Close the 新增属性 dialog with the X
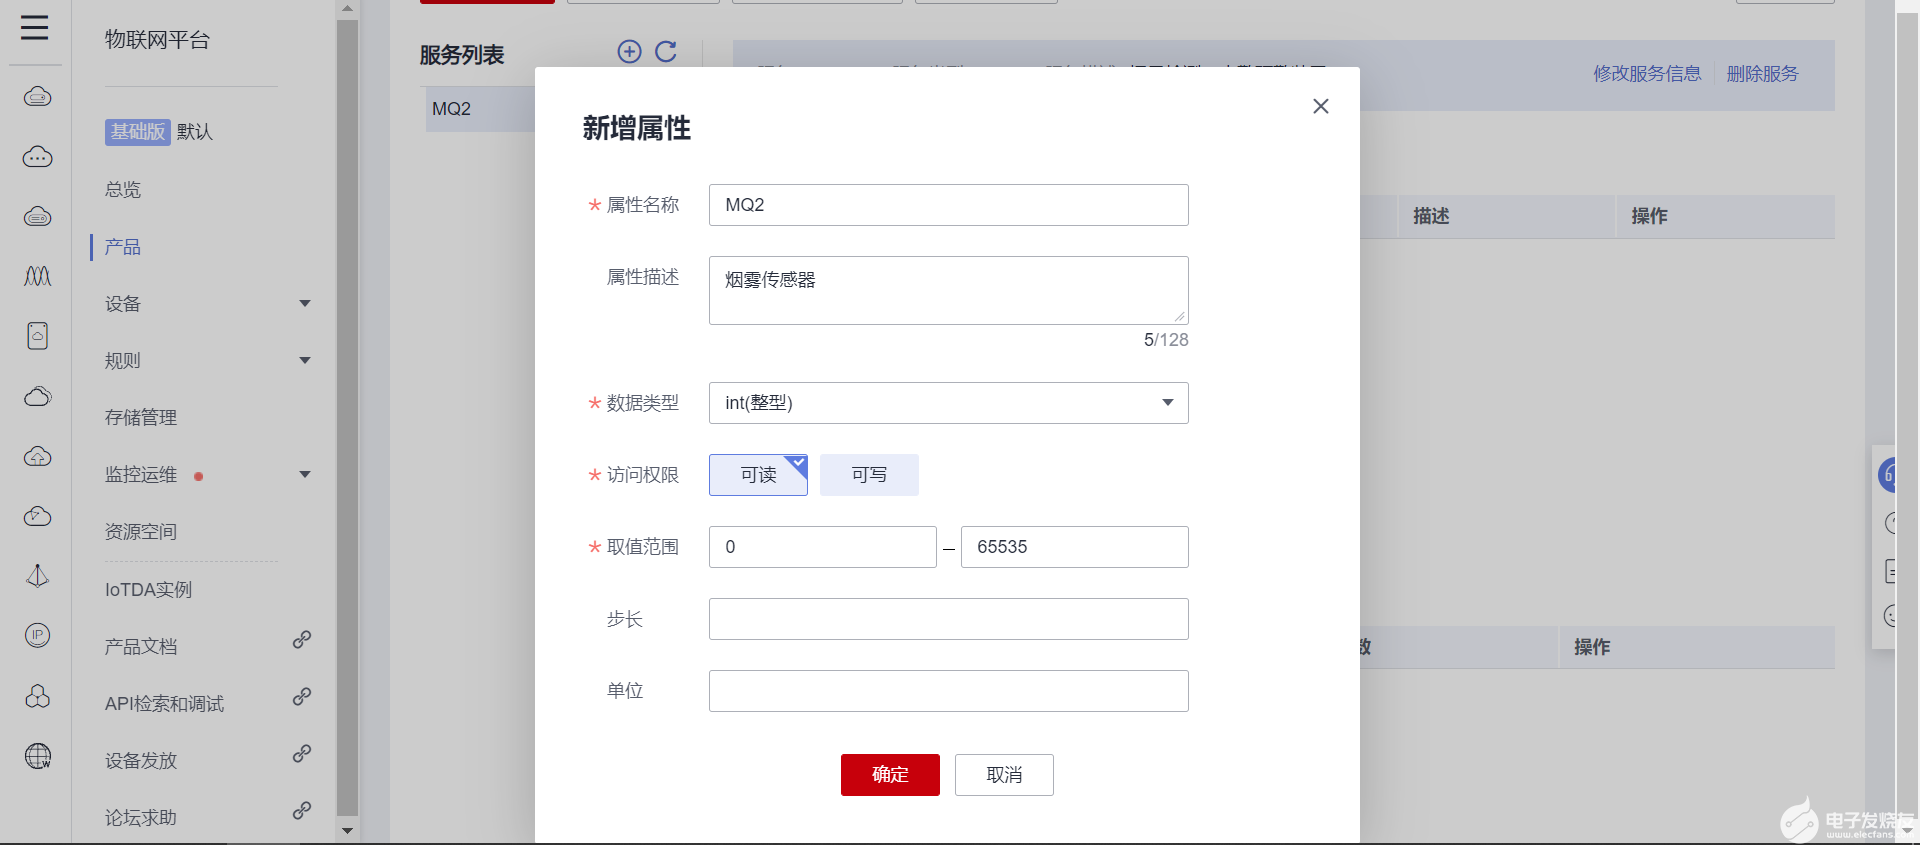The width and height of the screenshot is (1920, 845). tap(1321, 106)
